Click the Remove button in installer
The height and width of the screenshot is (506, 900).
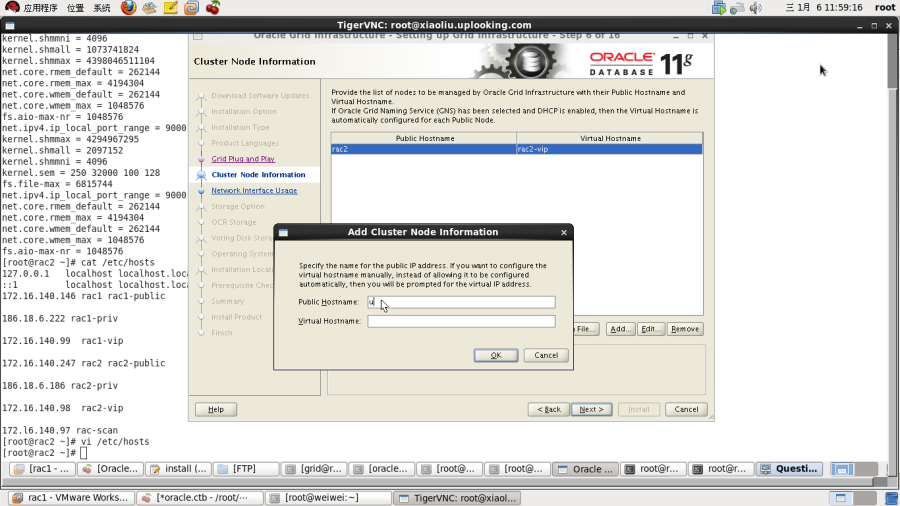pos(685,329)
